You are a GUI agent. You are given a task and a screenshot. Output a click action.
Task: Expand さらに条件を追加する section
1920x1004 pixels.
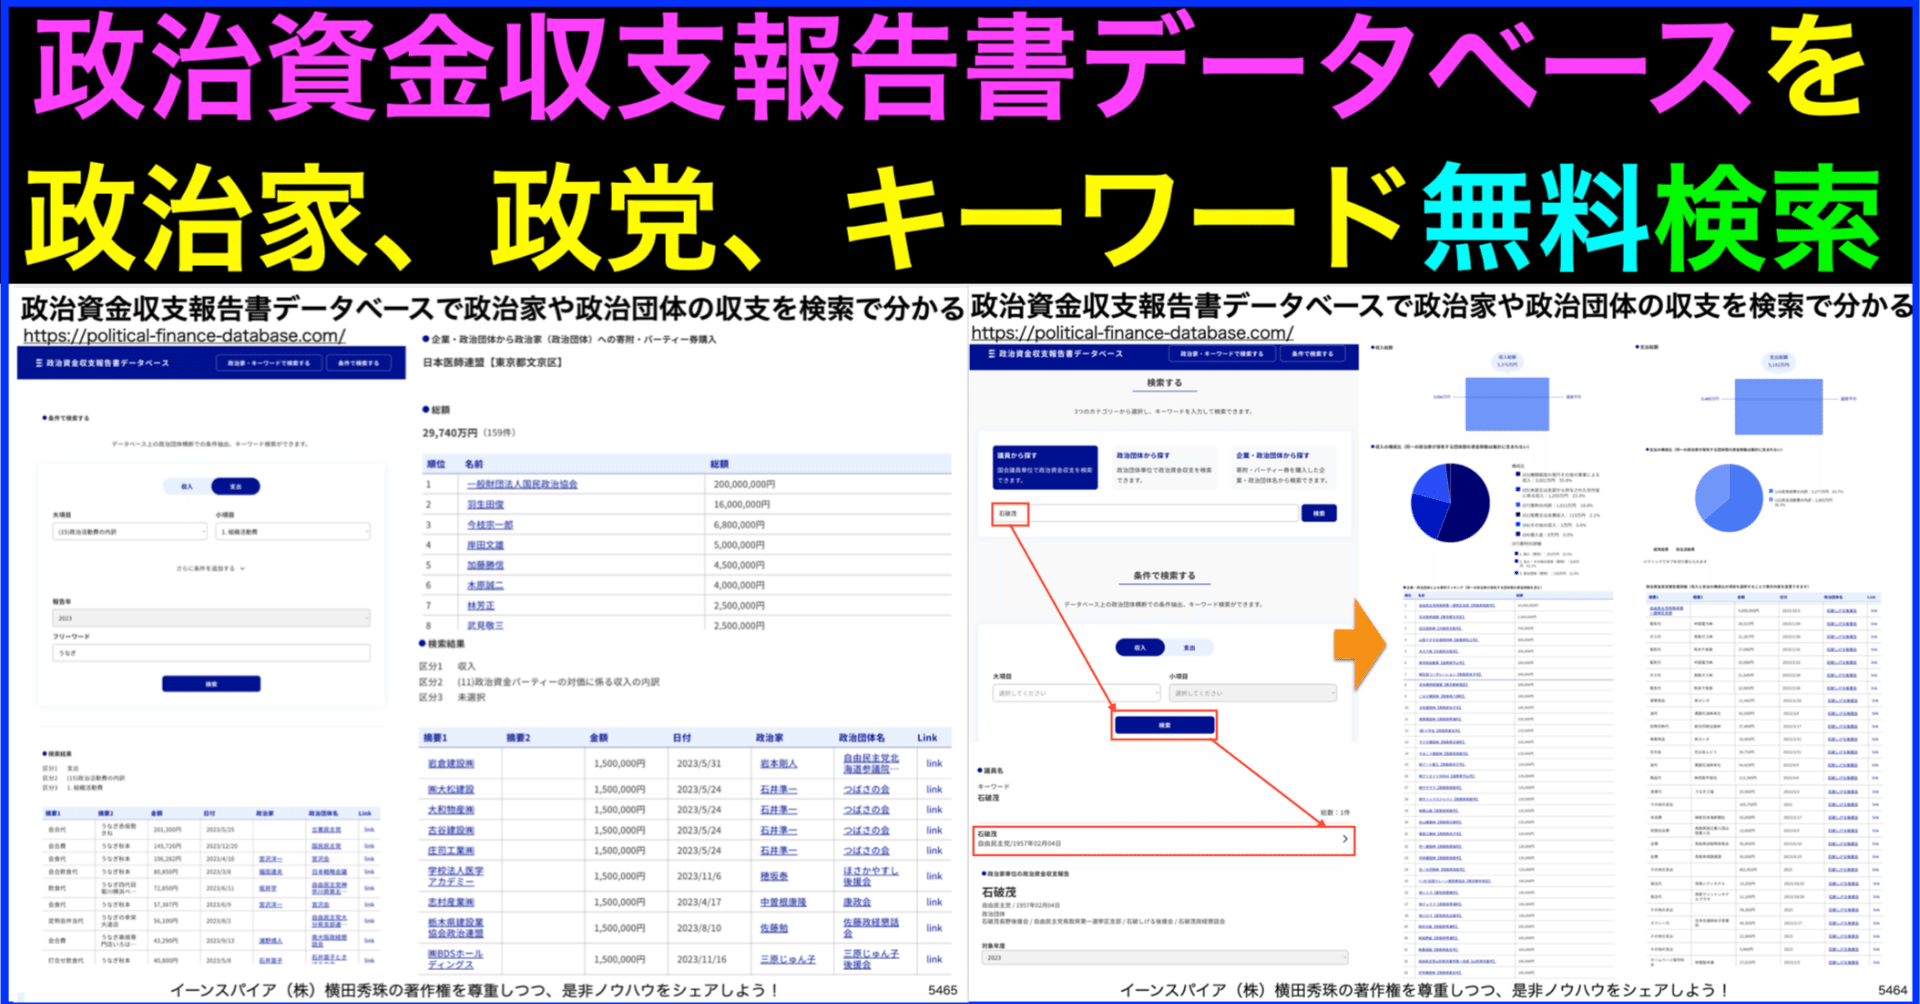coord(211,568)
